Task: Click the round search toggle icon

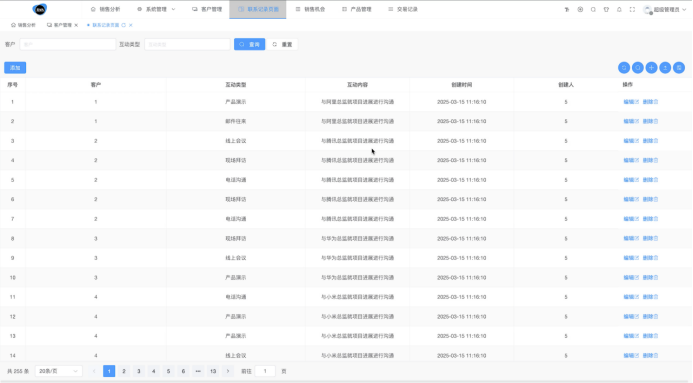Action: 638,68
